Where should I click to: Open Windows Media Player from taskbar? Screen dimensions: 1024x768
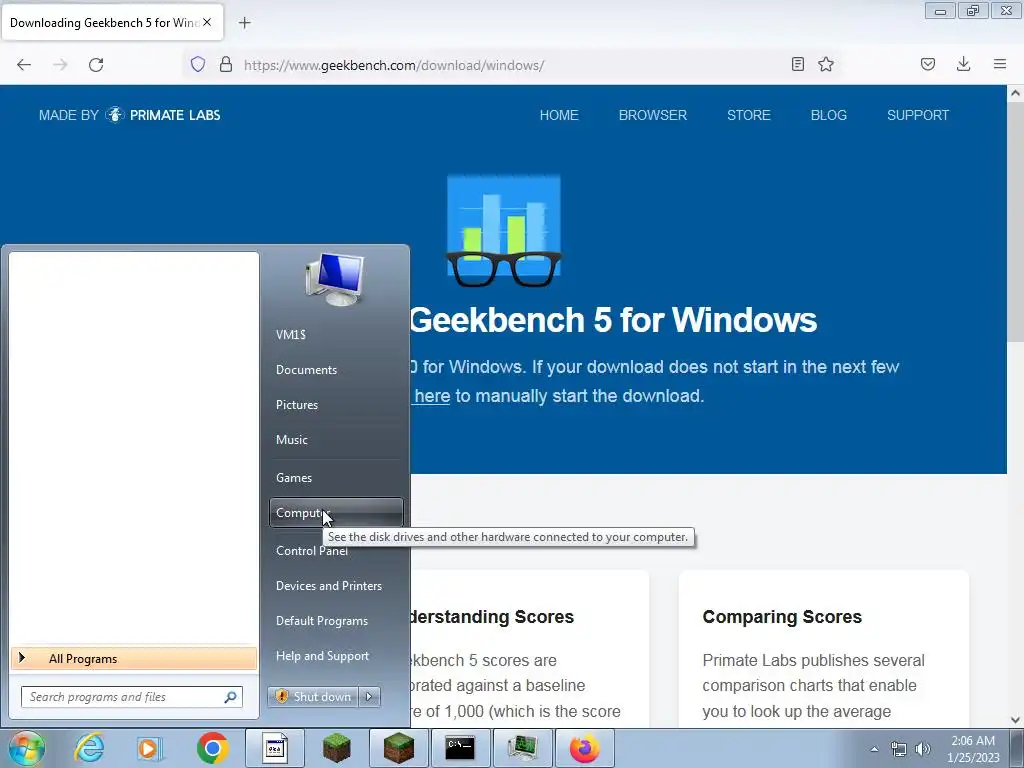tap(150, 748)
